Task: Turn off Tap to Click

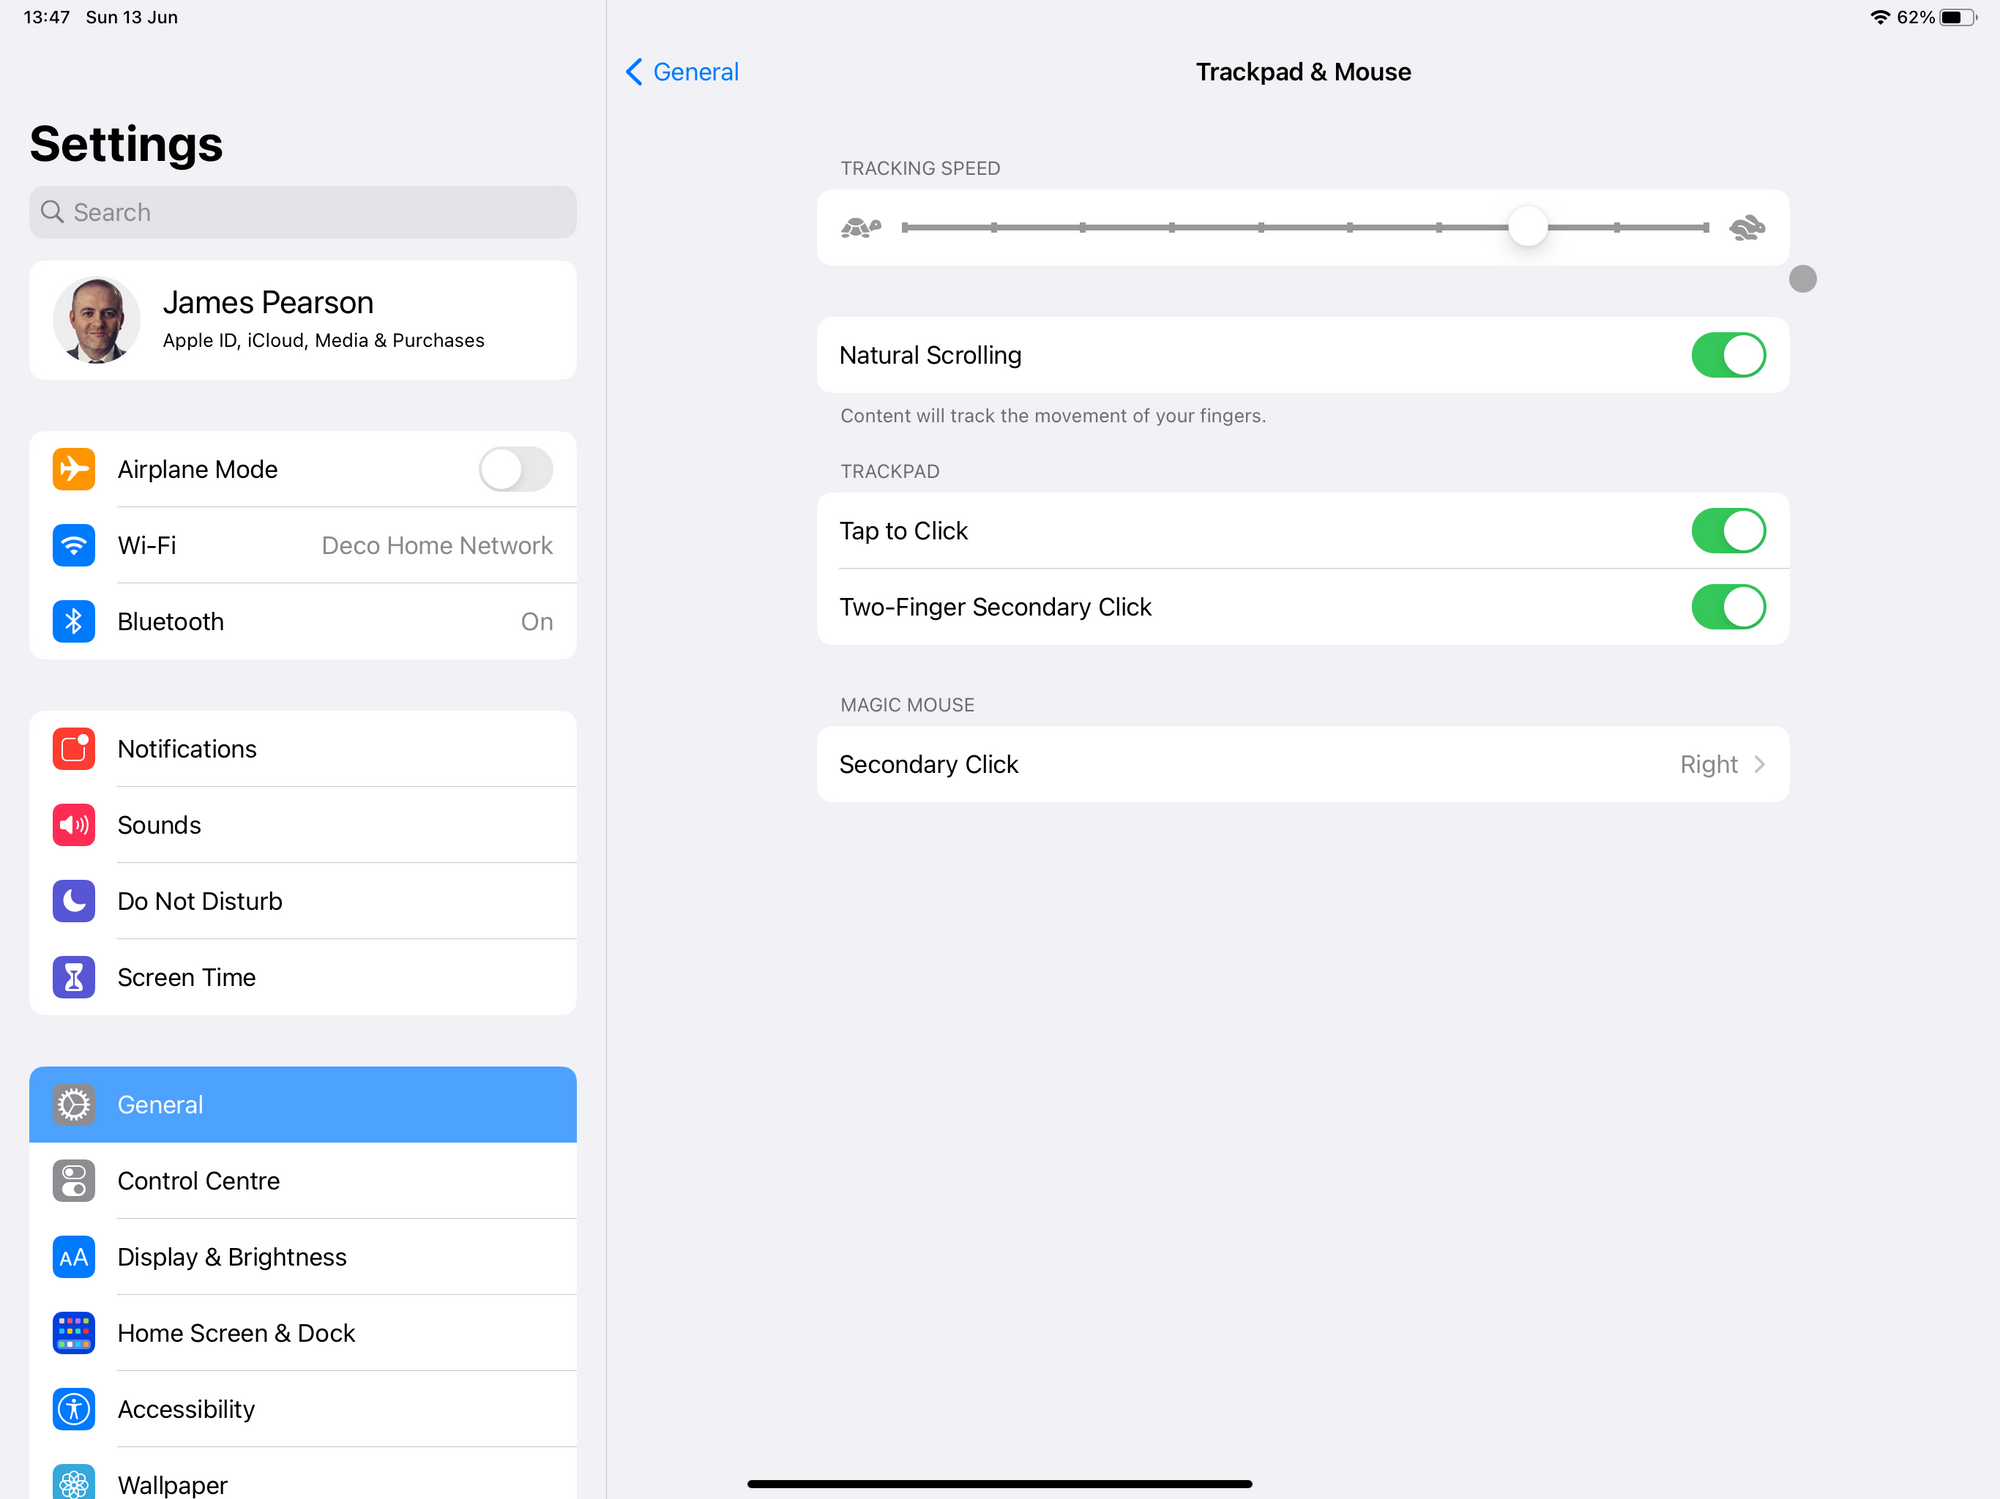Action: click(x=1729, y=531)
